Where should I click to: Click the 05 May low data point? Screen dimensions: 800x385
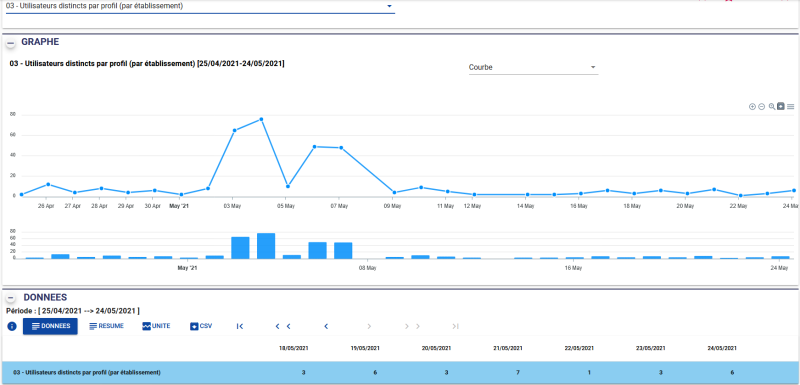[288, 187]
